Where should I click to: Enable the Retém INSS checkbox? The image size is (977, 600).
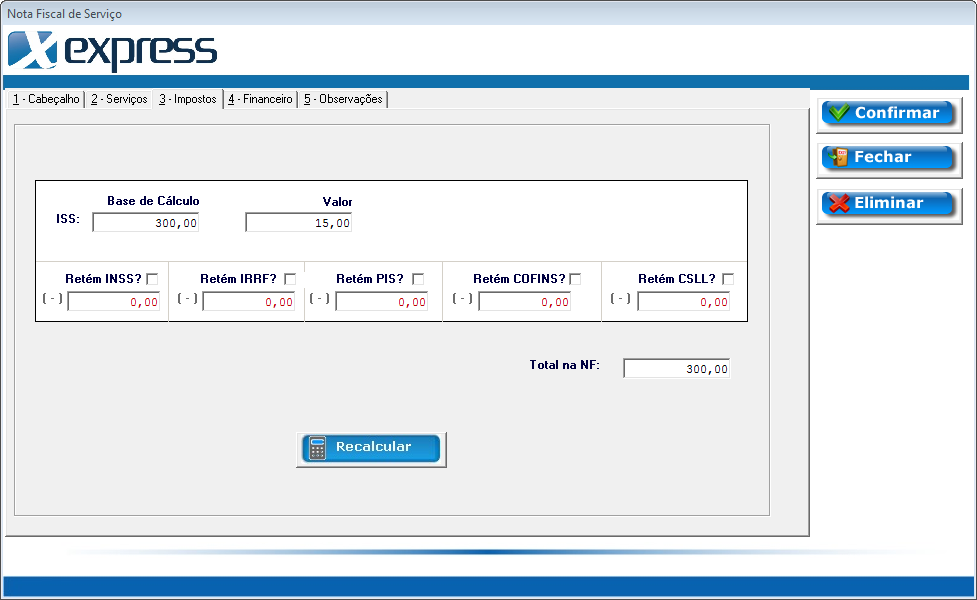click(x=152, y=279)
